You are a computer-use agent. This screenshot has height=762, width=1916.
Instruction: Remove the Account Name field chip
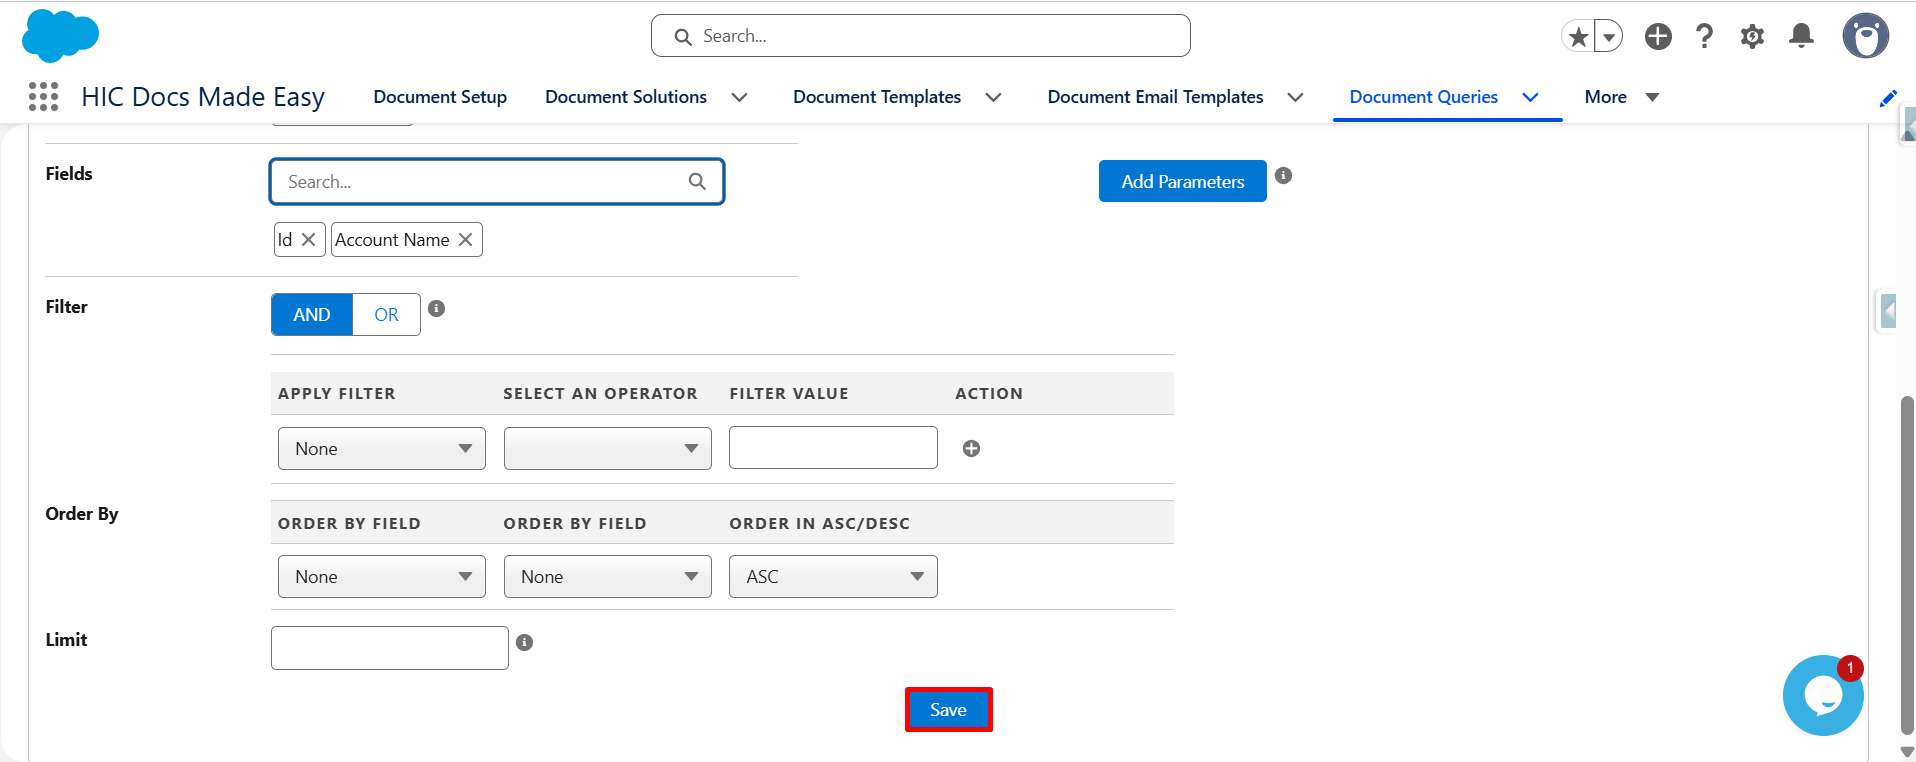(x=465, y=240)
